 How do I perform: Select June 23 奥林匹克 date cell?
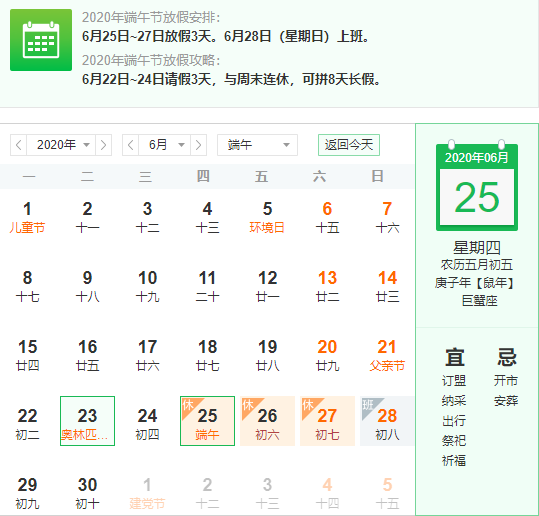tap(87, 421)
